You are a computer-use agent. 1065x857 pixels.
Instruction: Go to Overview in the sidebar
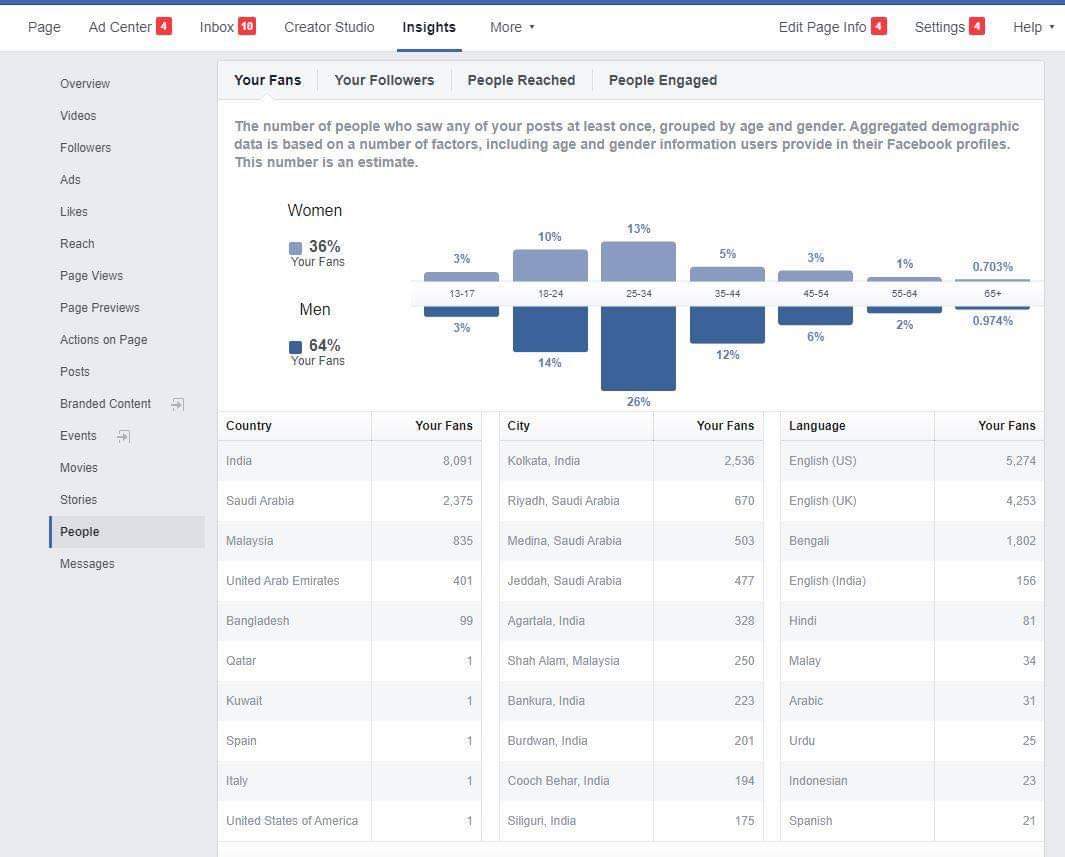[85, 84]
